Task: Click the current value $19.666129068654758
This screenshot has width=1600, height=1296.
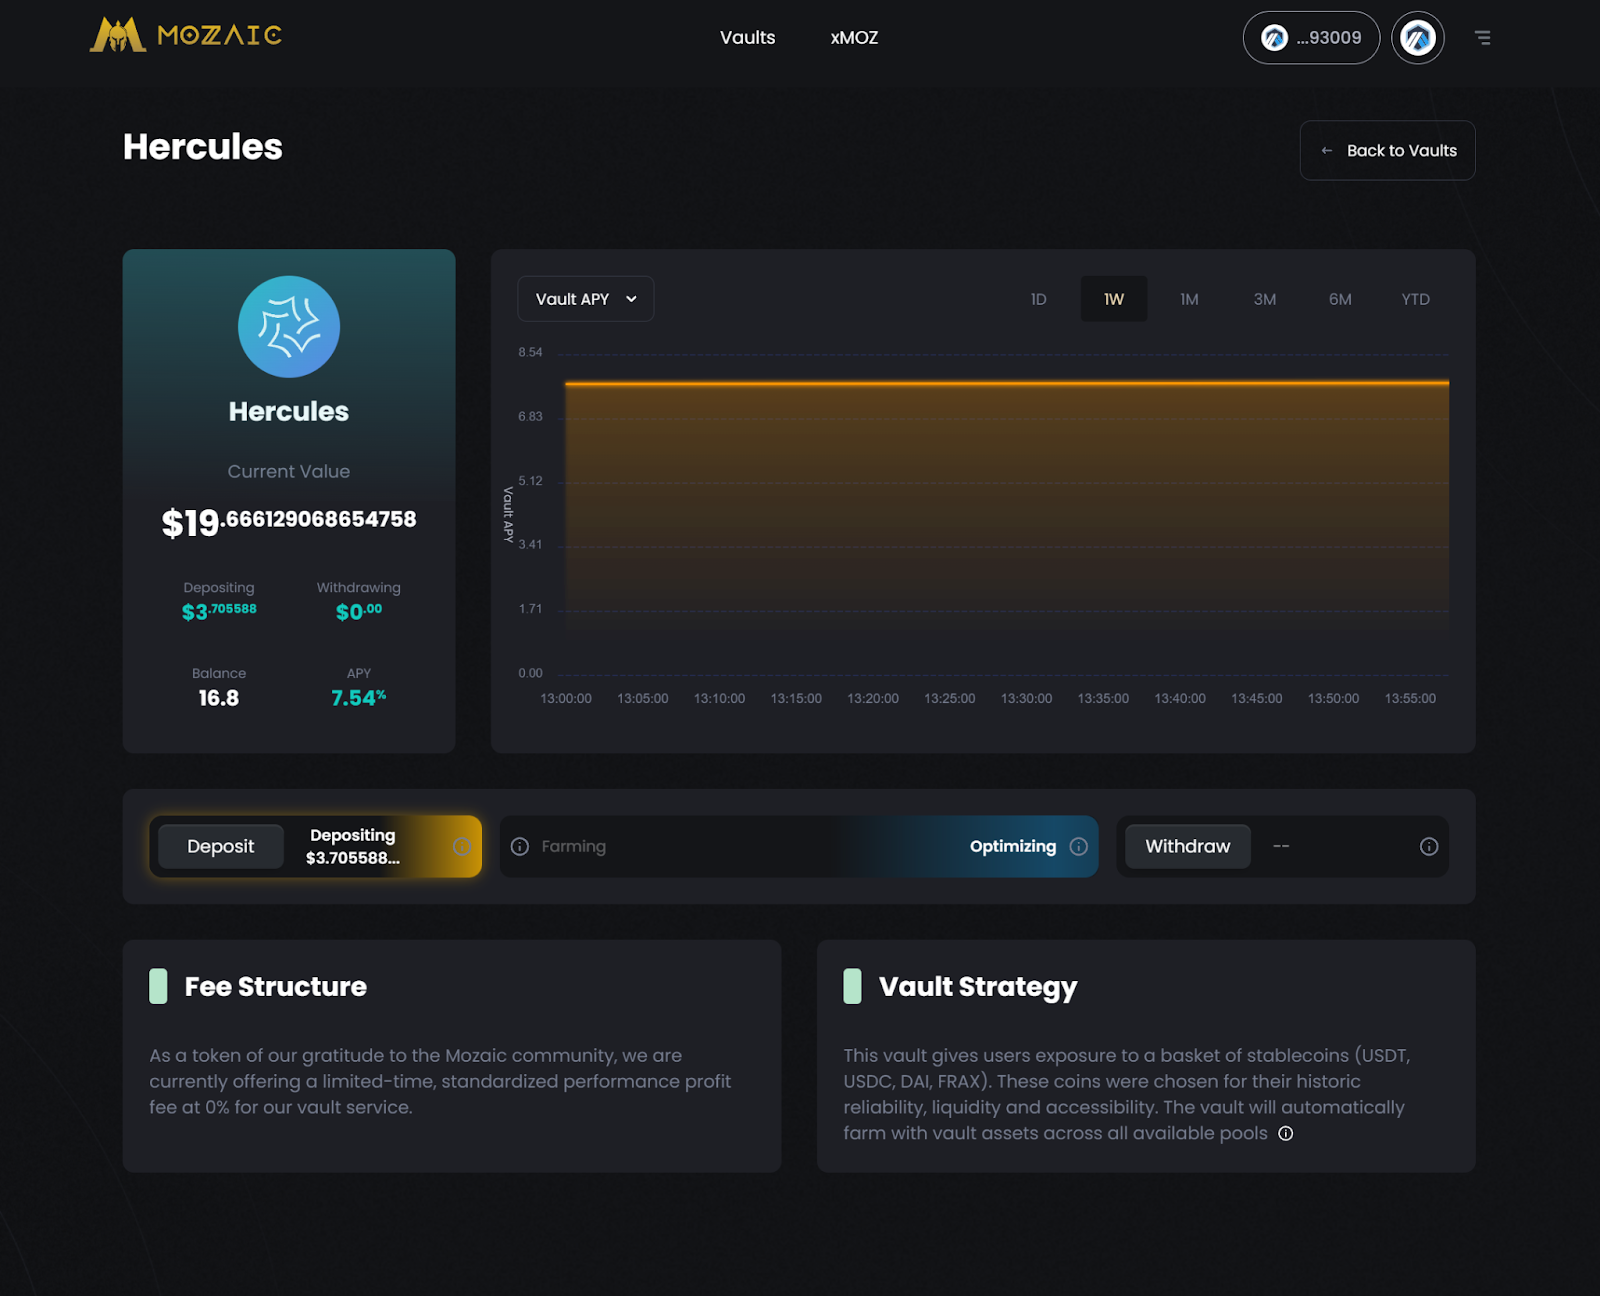Action: pos(289,522)
